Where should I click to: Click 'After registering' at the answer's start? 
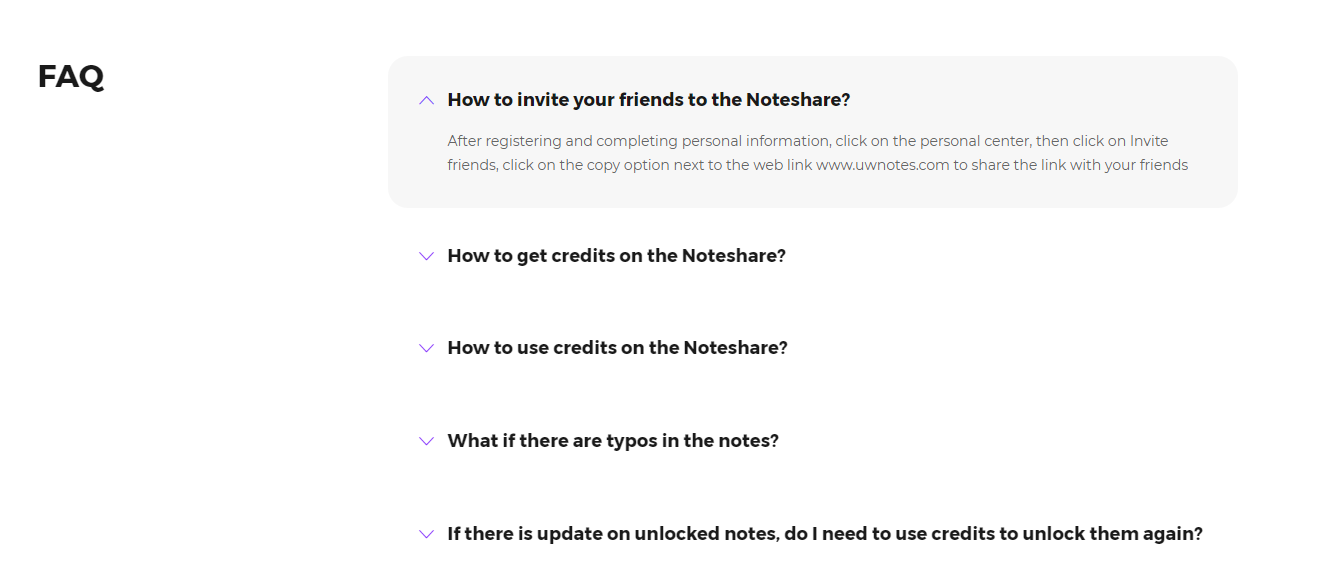coord(503,141)
